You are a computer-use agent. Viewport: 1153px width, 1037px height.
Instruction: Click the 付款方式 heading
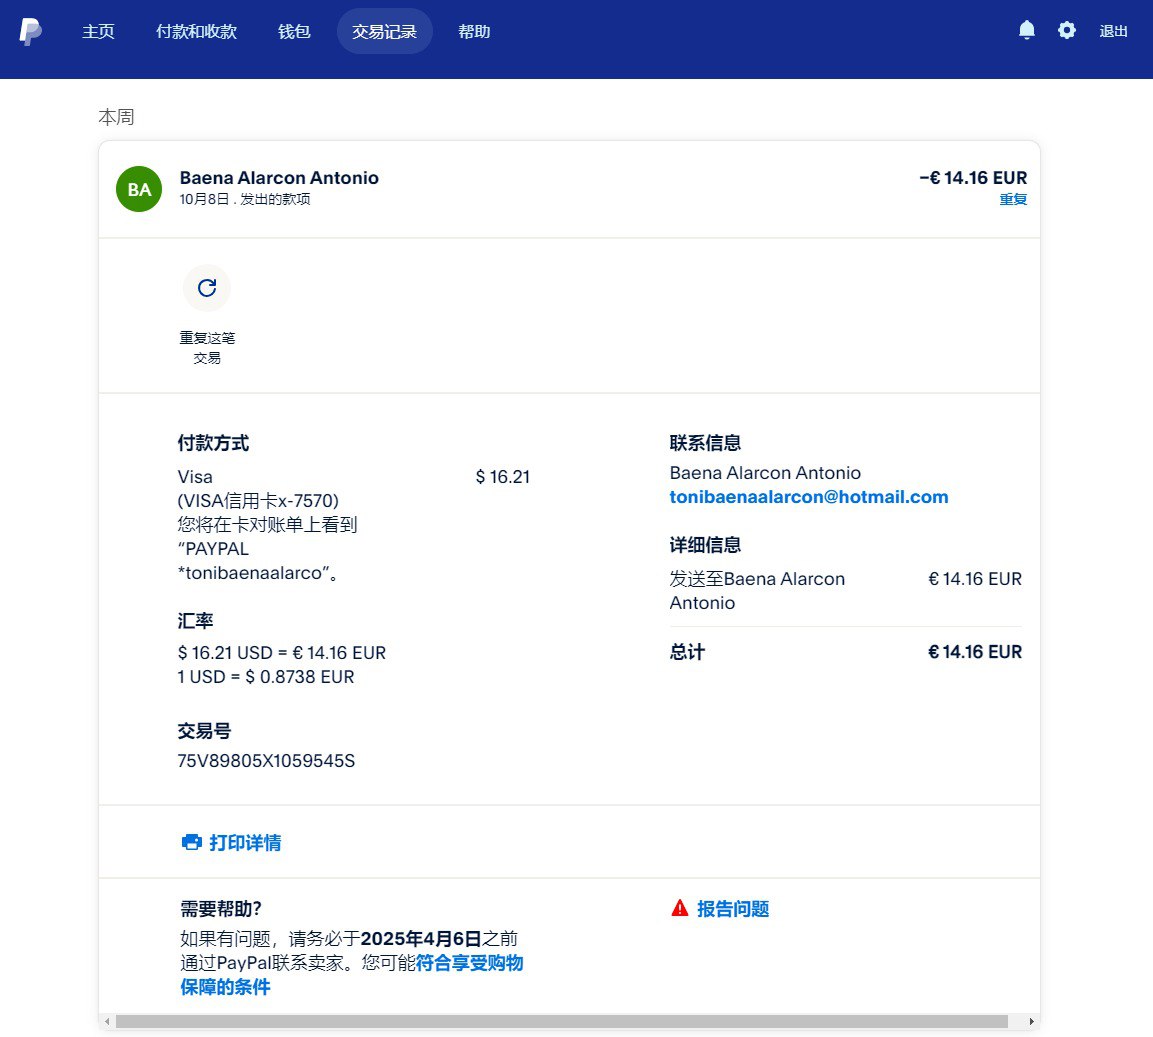[x=213, y=443]
